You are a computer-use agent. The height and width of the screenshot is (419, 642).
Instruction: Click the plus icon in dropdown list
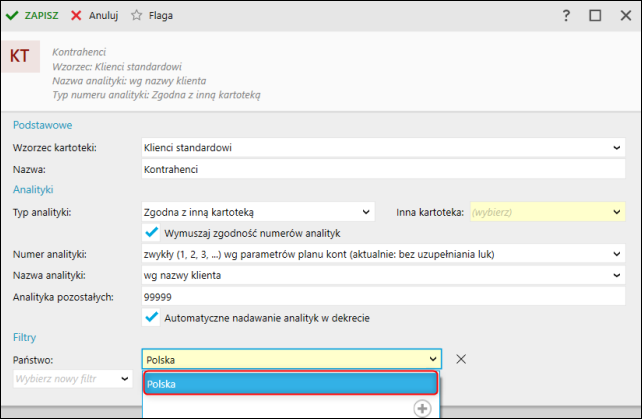click(x=422, y=408)
